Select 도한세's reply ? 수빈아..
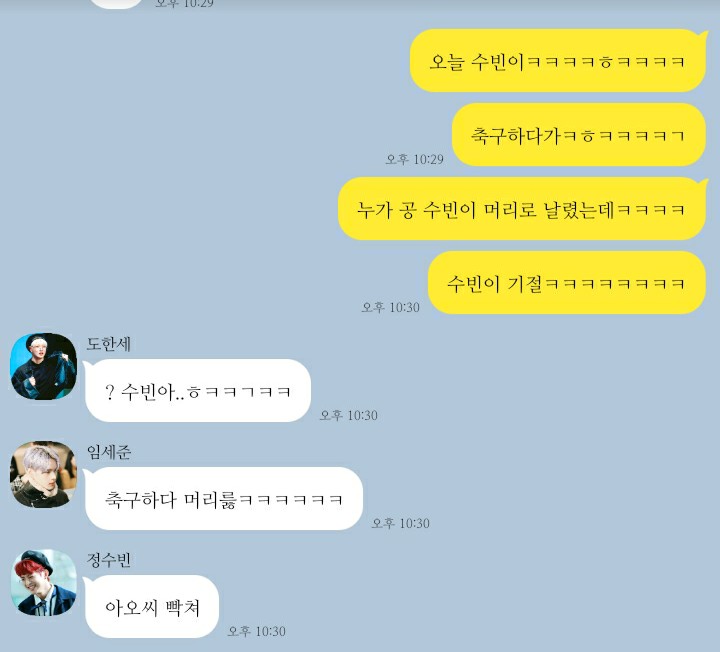720x652 pixels. click(x=198, y=391)
